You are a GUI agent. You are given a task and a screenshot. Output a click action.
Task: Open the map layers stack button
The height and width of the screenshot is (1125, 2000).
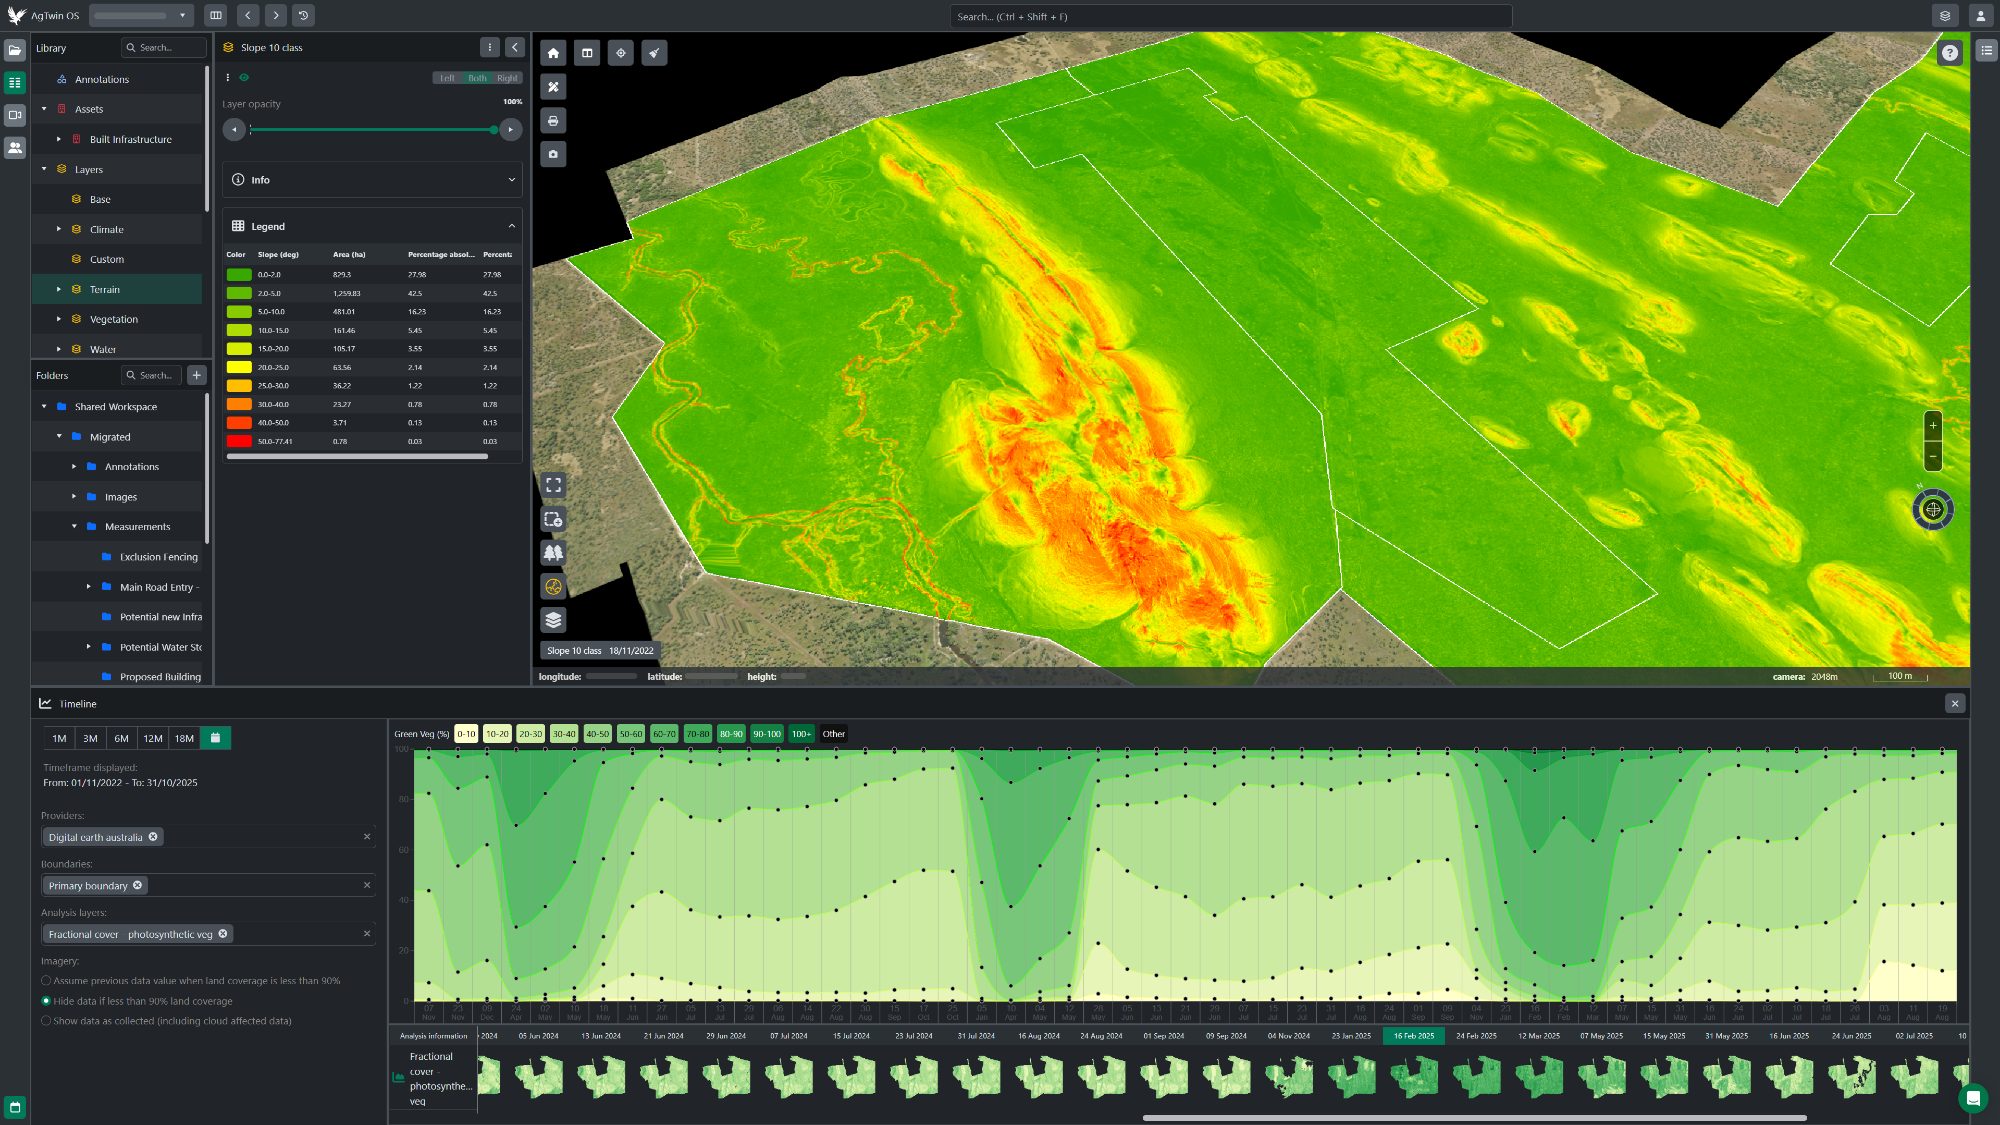pos(553,620)
